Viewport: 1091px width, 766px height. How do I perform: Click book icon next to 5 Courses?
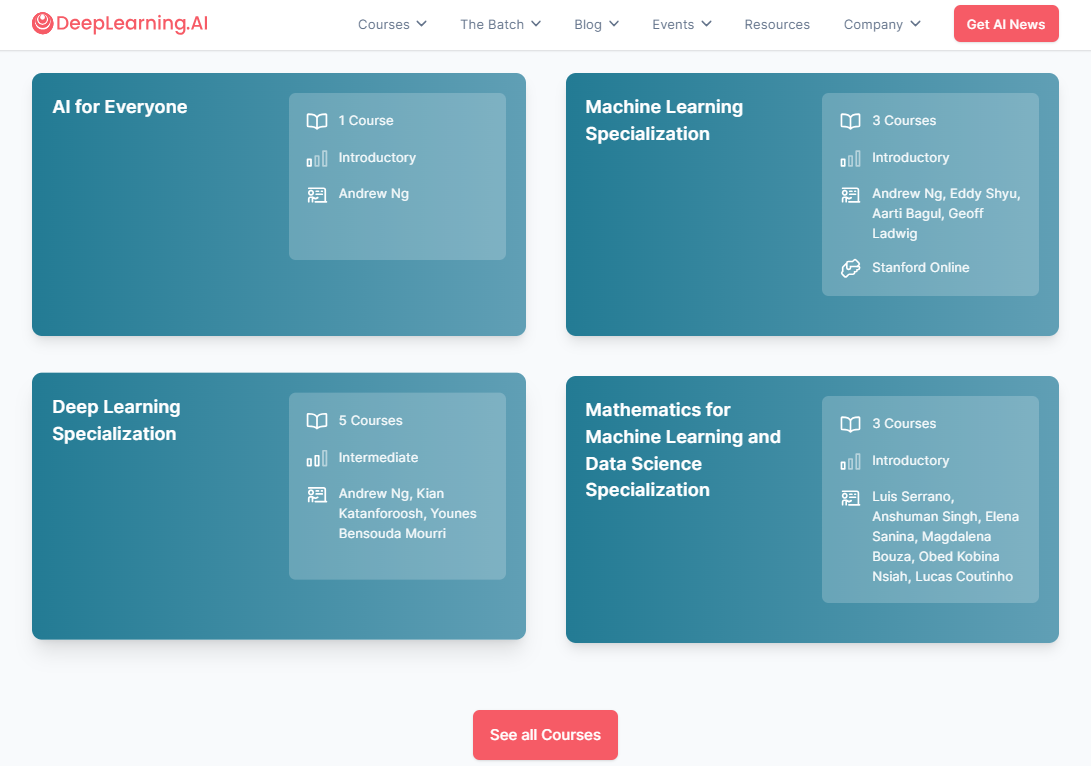[x=317, y=421]
